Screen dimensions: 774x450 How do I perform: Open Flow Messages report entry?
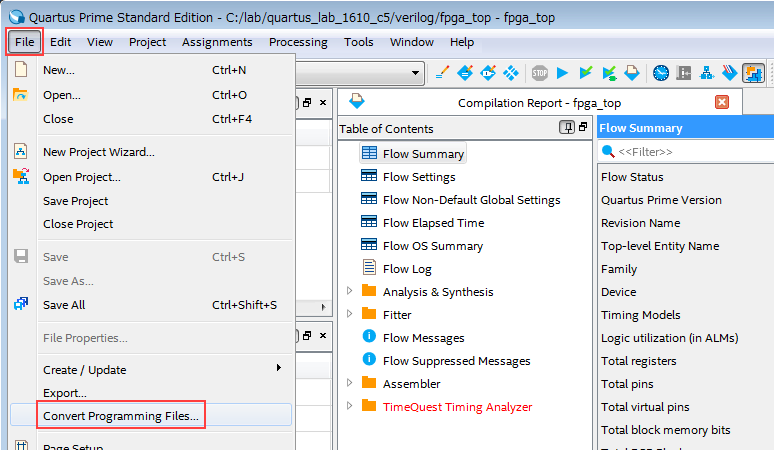(423, 338)
